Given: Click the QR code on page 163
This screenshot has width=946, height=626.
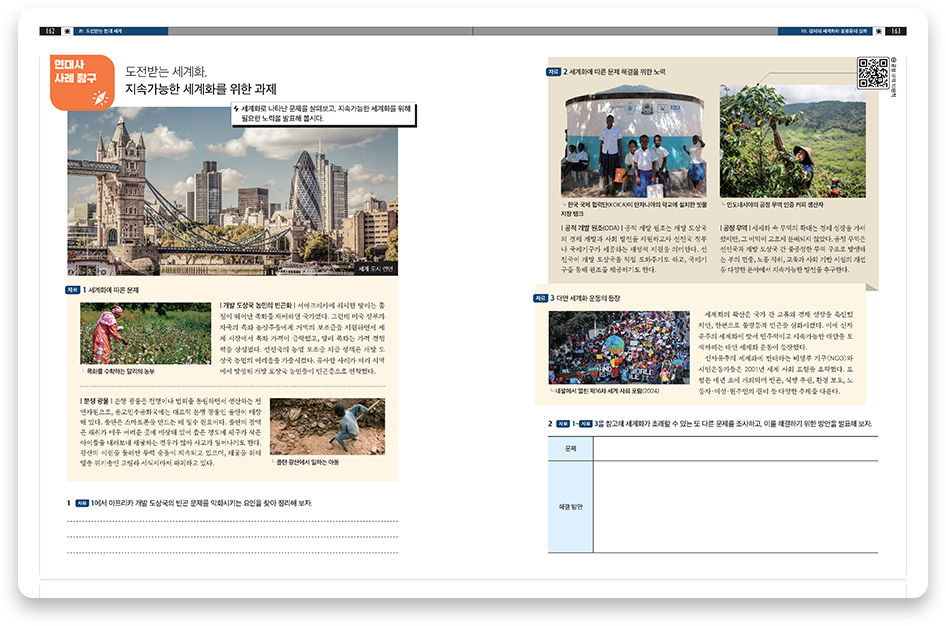Looking at the screenshot, I should [873, 73].
